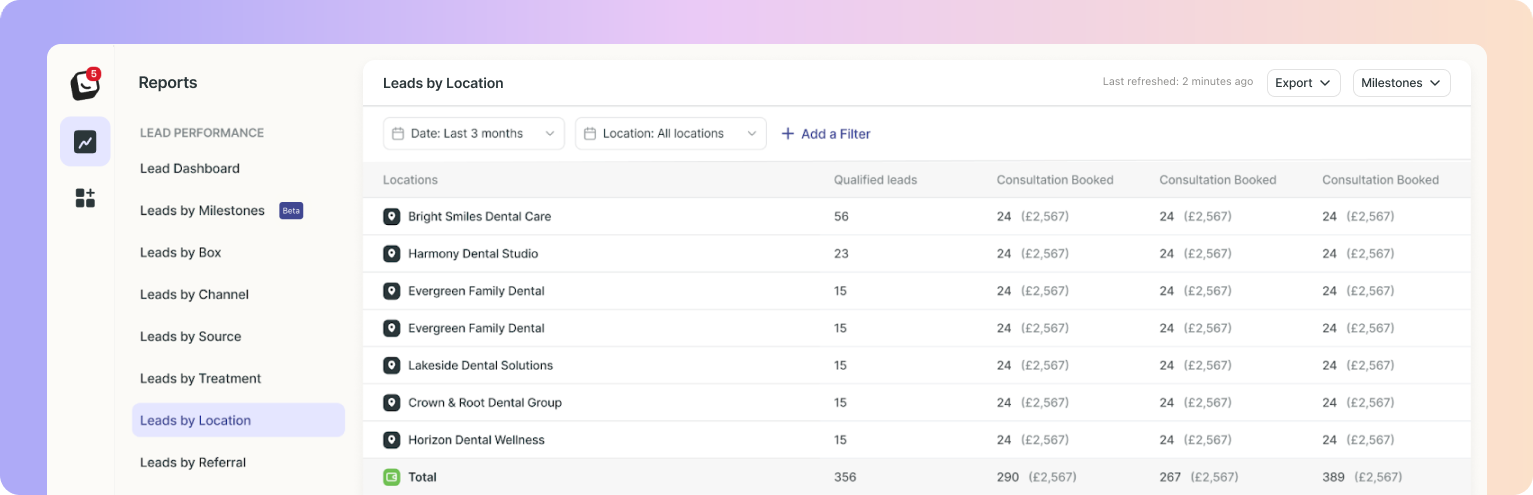Open Lead Dashboard report

click(190, 169)
